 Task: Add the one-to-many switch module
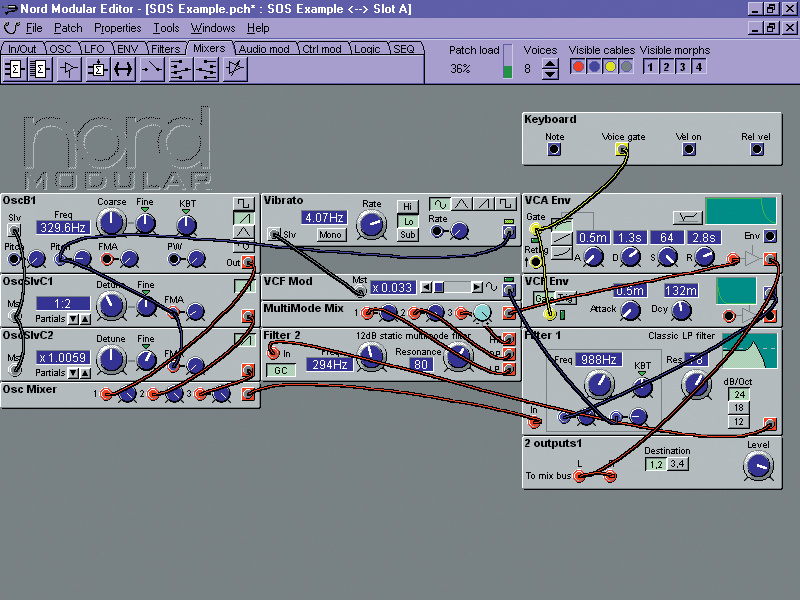[x=207, y=69]
